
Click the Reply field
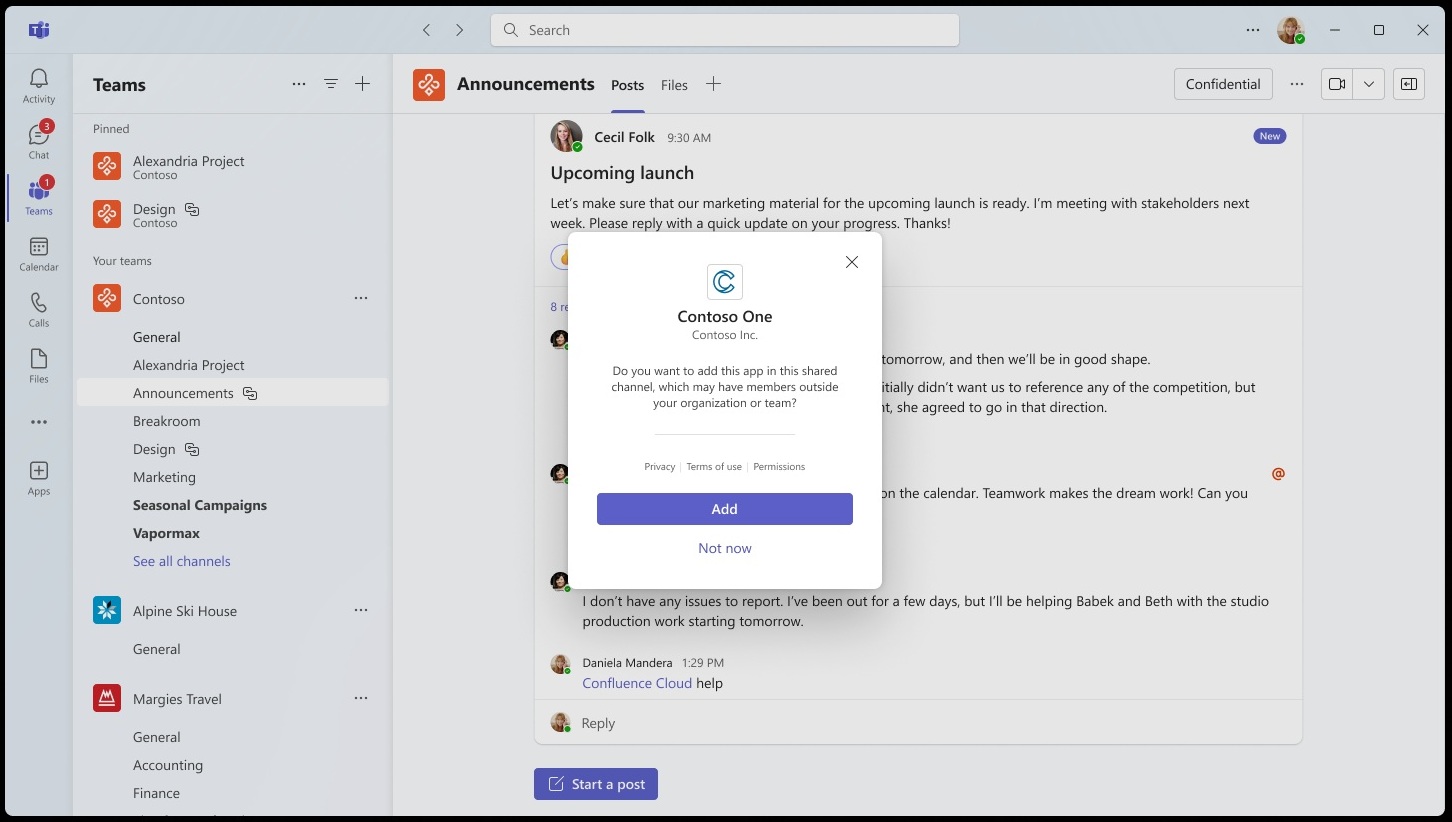[918, 722]
